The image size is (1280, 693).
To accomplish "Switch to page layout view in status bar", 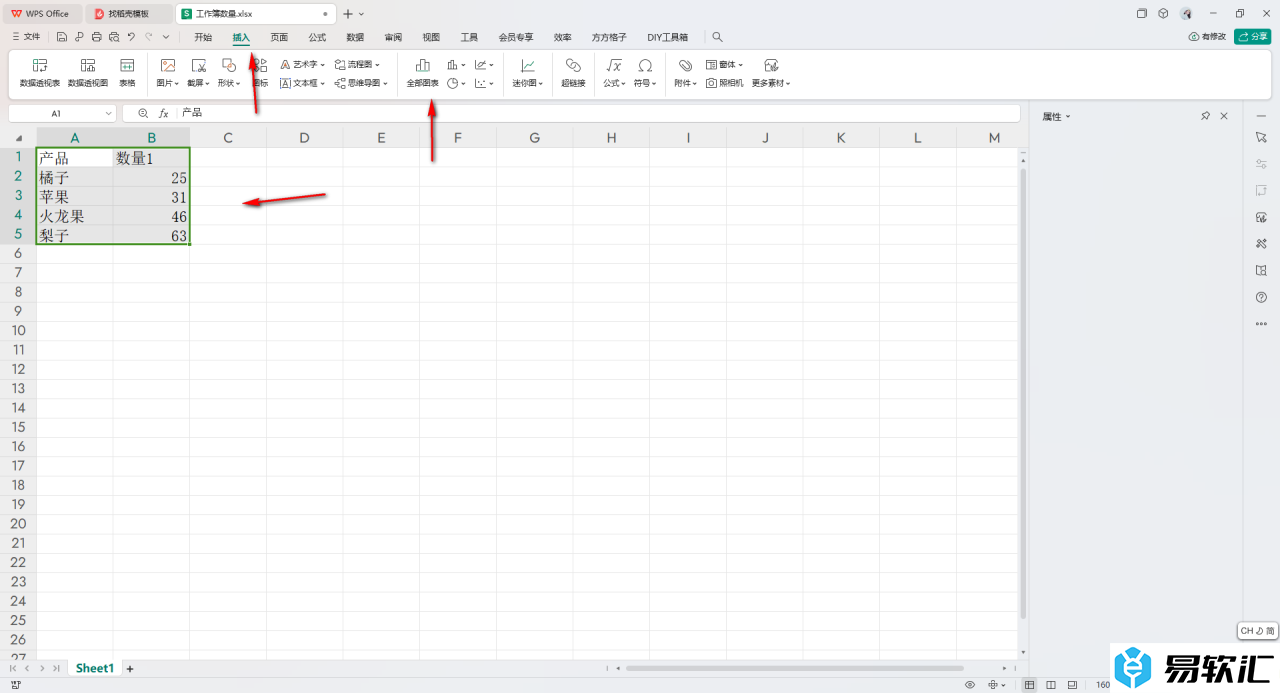I will pos(1051,685).
